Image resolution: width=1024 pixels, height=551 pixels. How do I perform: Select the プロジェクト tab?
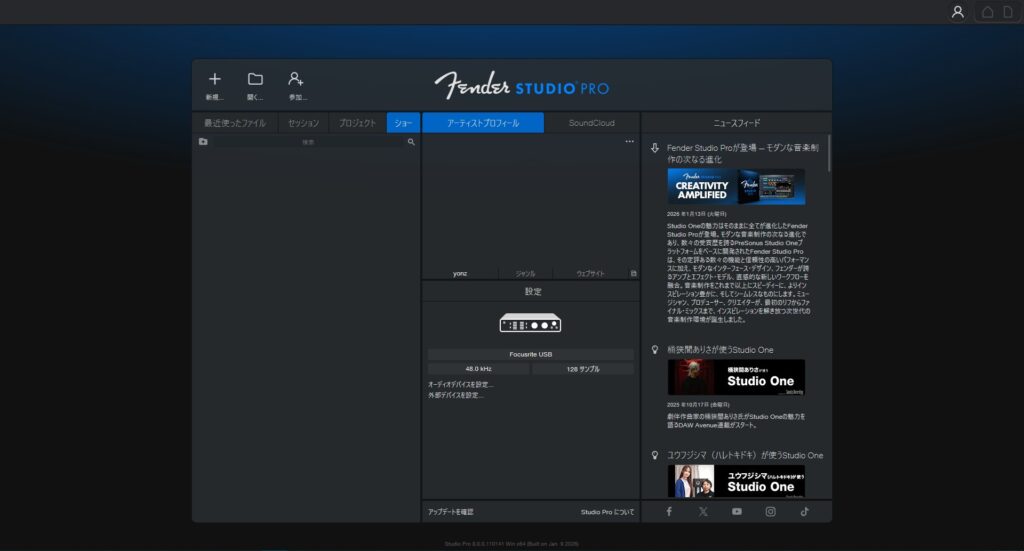(357, 123)
